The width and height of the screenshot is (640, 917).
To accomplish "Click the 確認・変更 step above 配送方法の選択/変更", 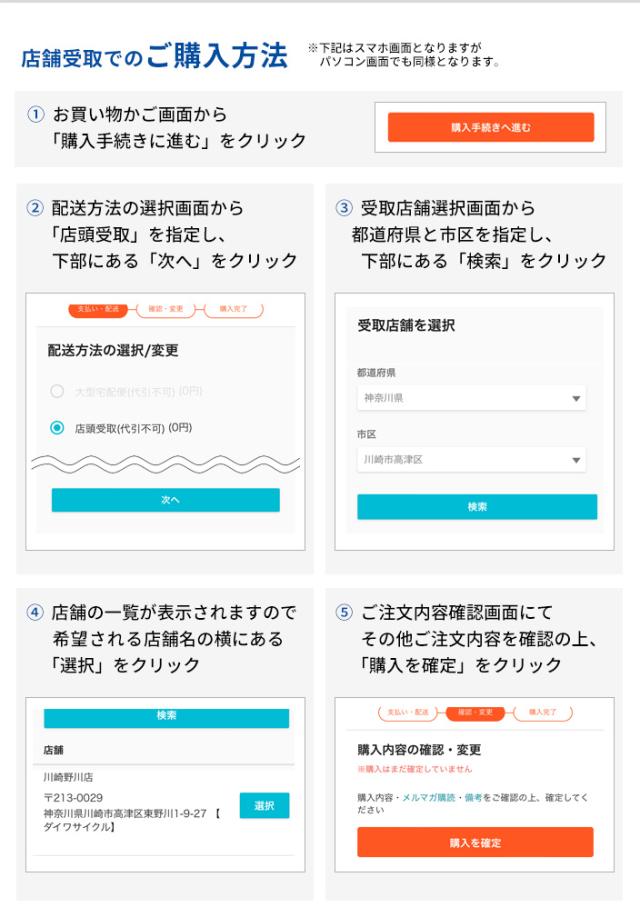I will (x=166, y=310).
